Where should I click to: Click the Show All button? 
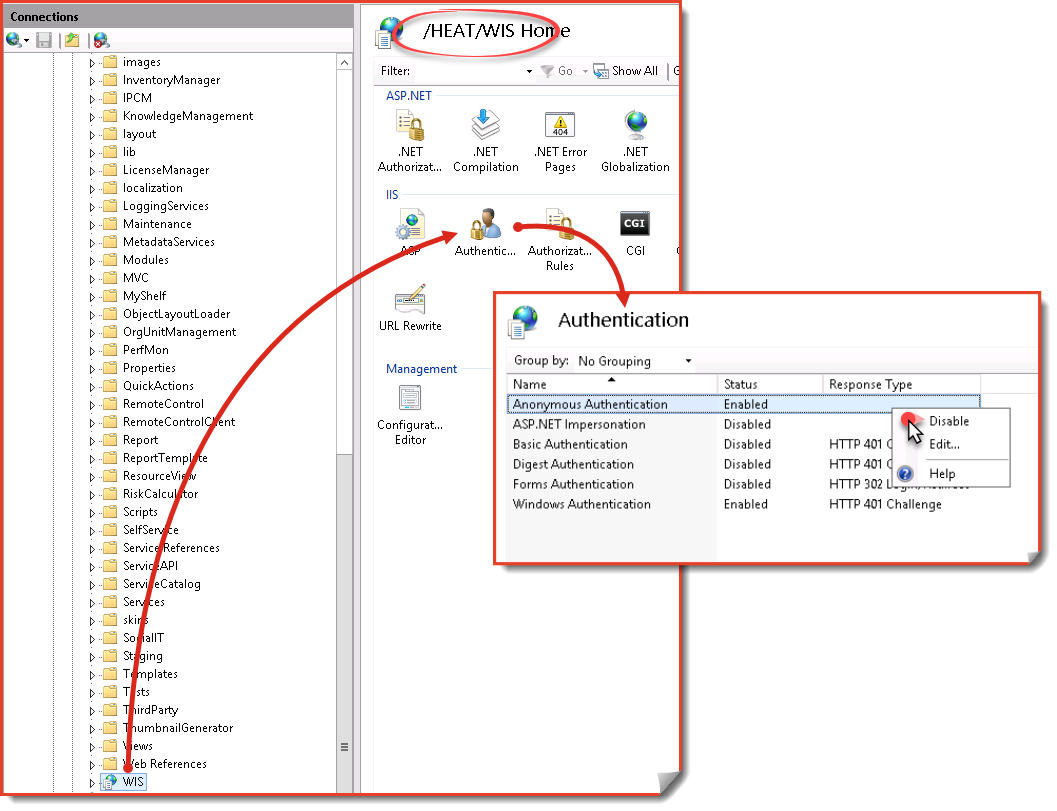pos(625,71)
